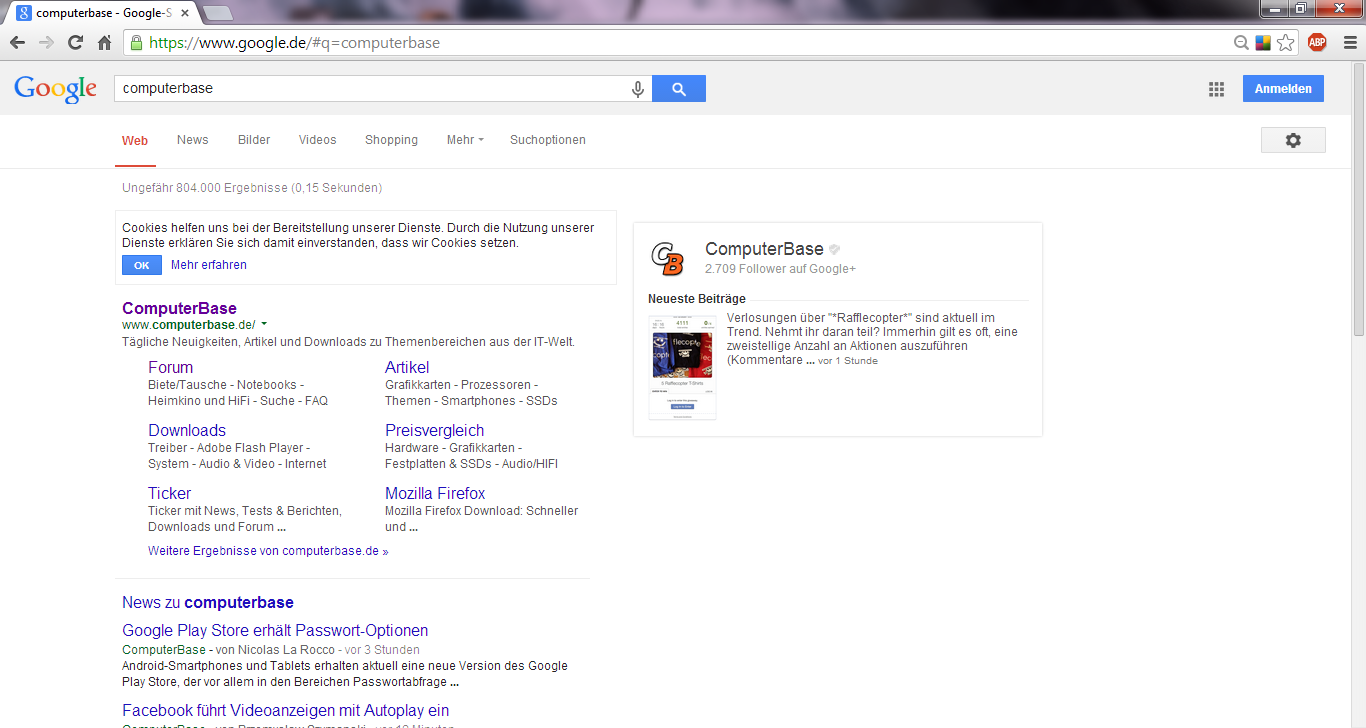This screenshot has width=1366, height=728.
Task: Switch to the Videos tab
Action: pyautogui.click(x=317, y=140)
